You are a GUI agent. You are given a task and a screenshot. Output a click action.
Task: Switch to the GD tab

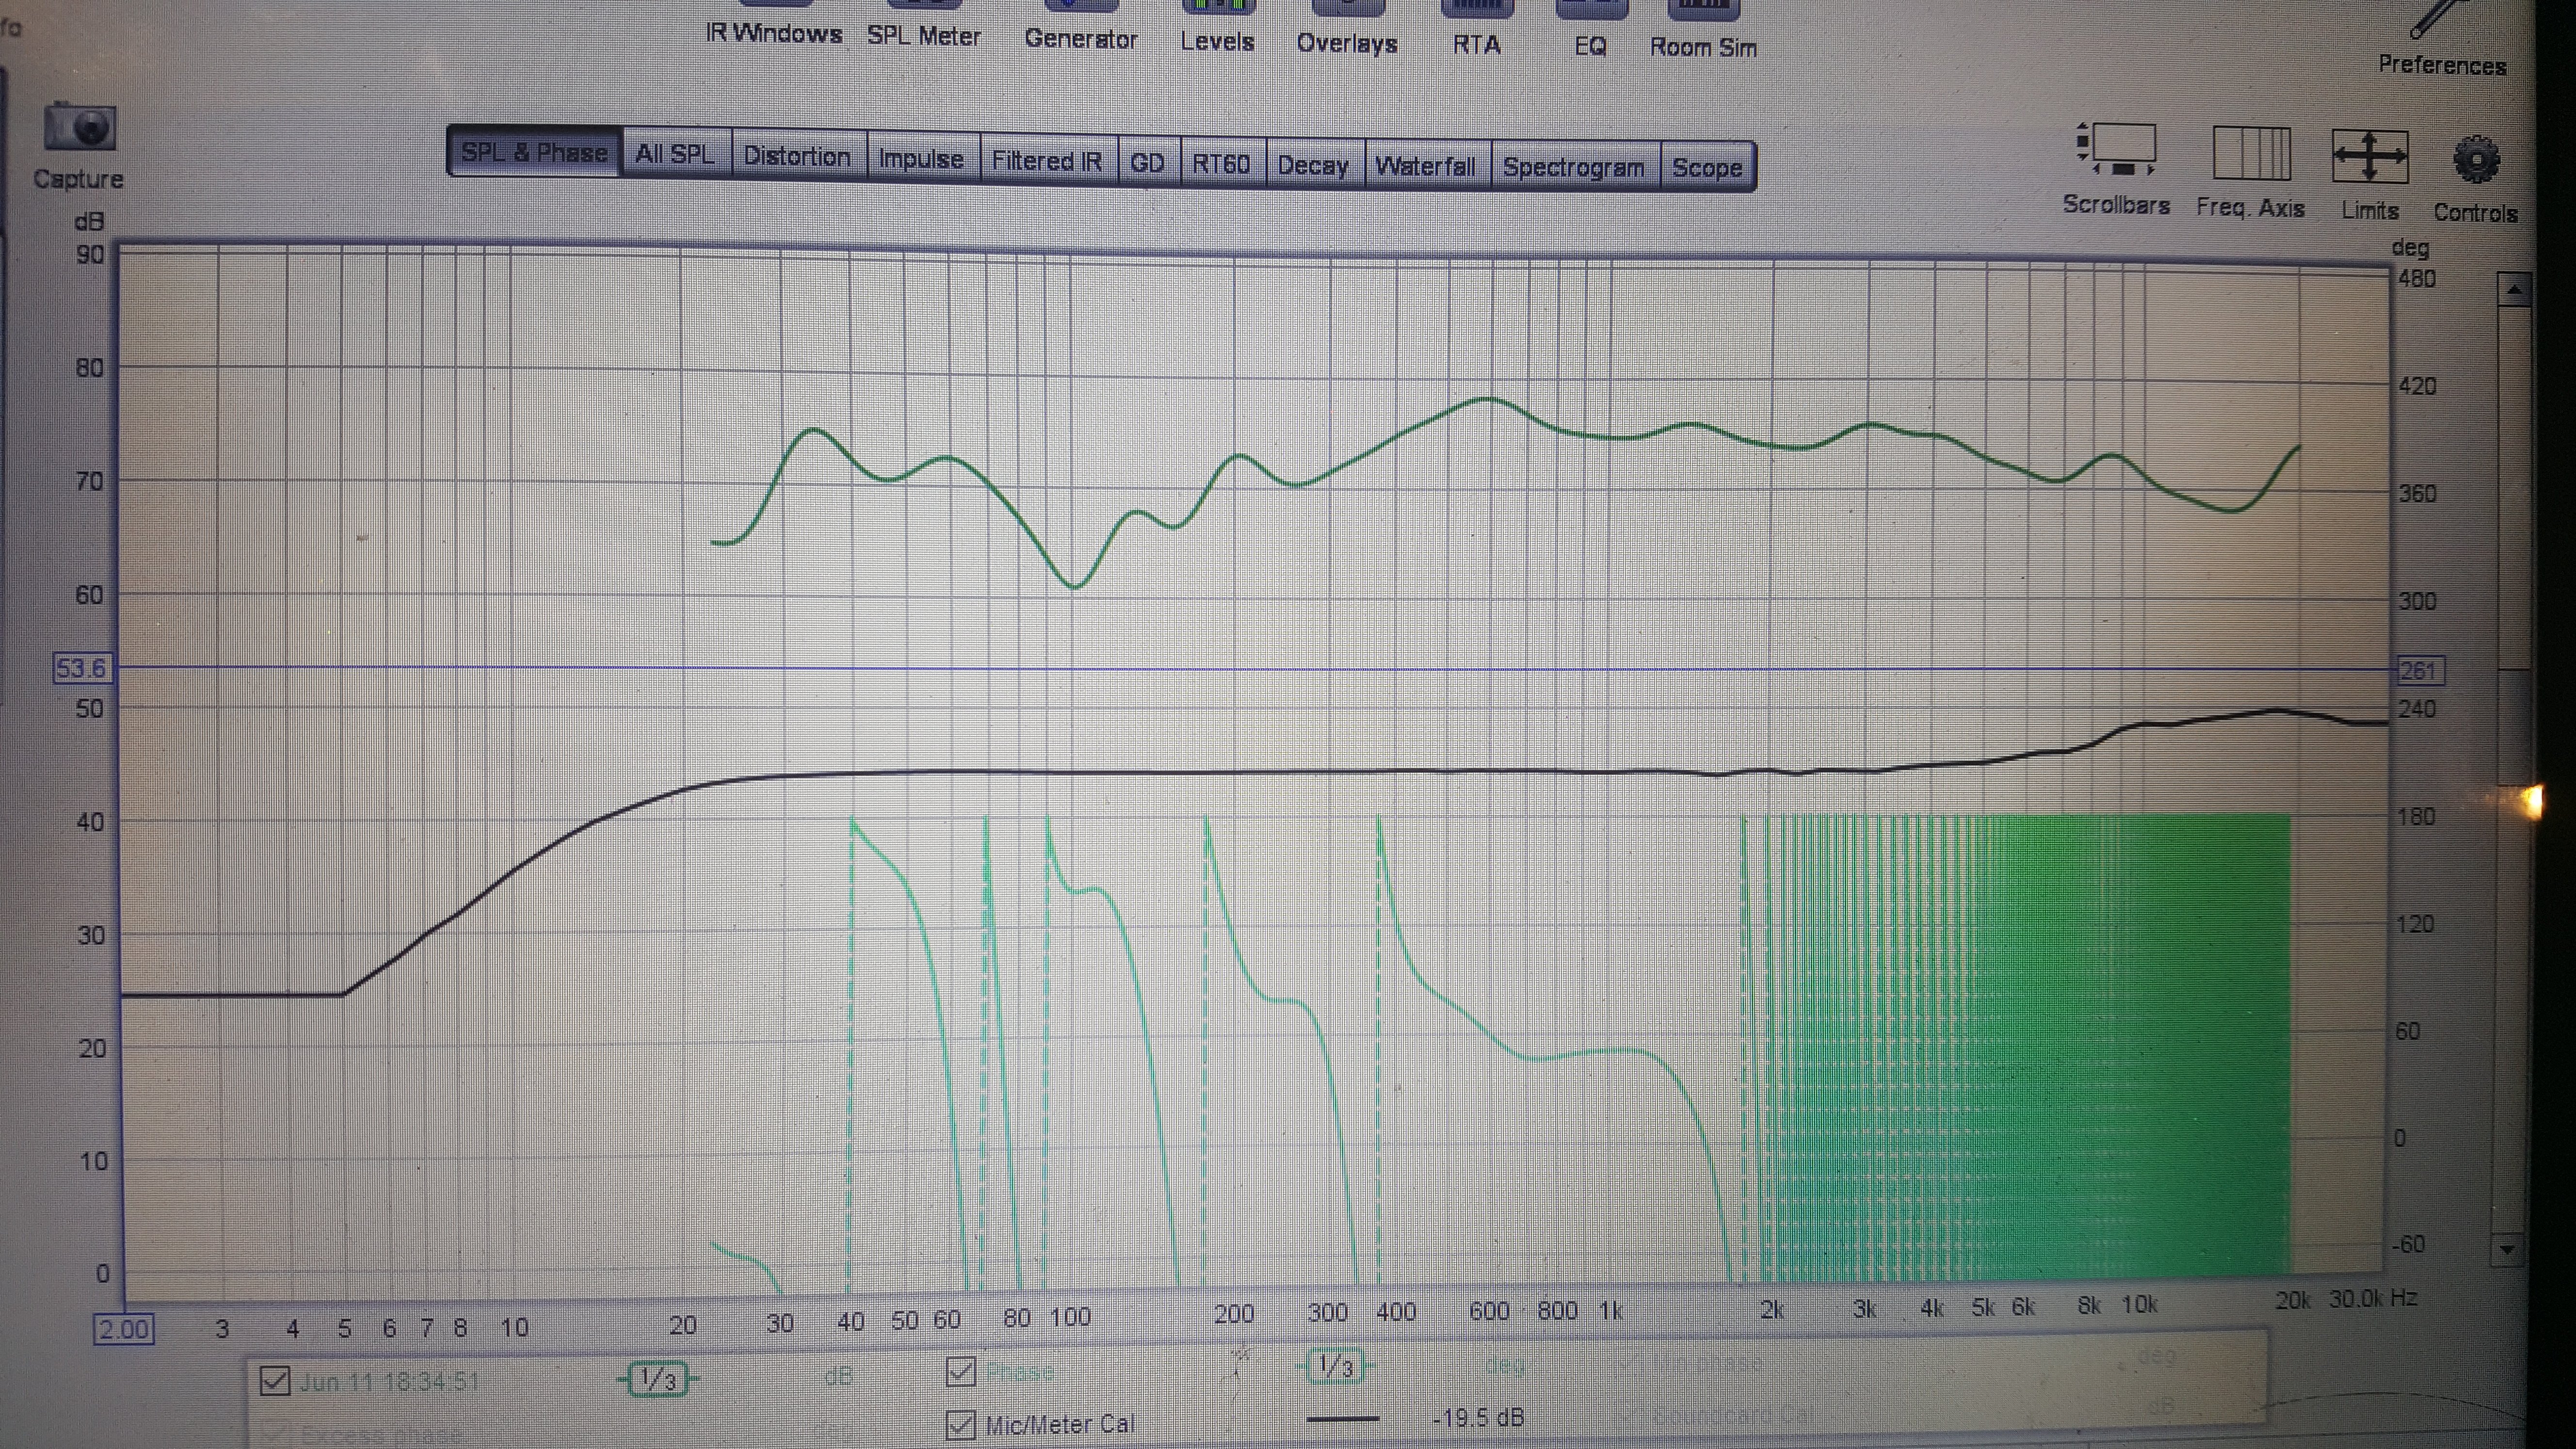coord(1147,162)
